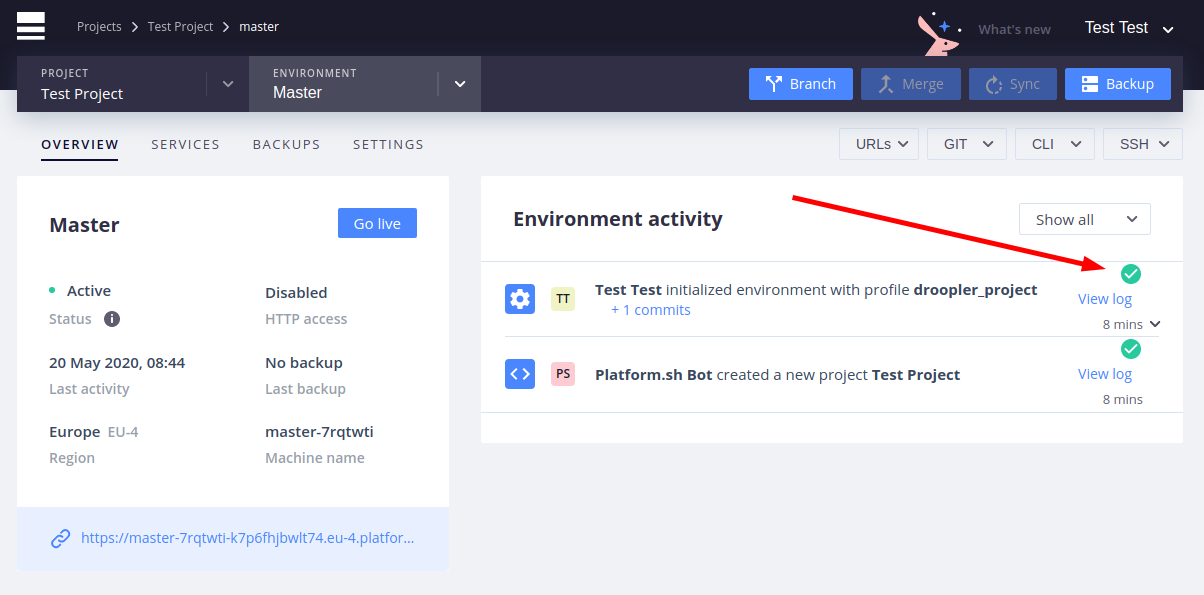The height and width of the screenshot is (595, 1204).
Task: Click the droopler_project profile name
Action: [976, 291]
